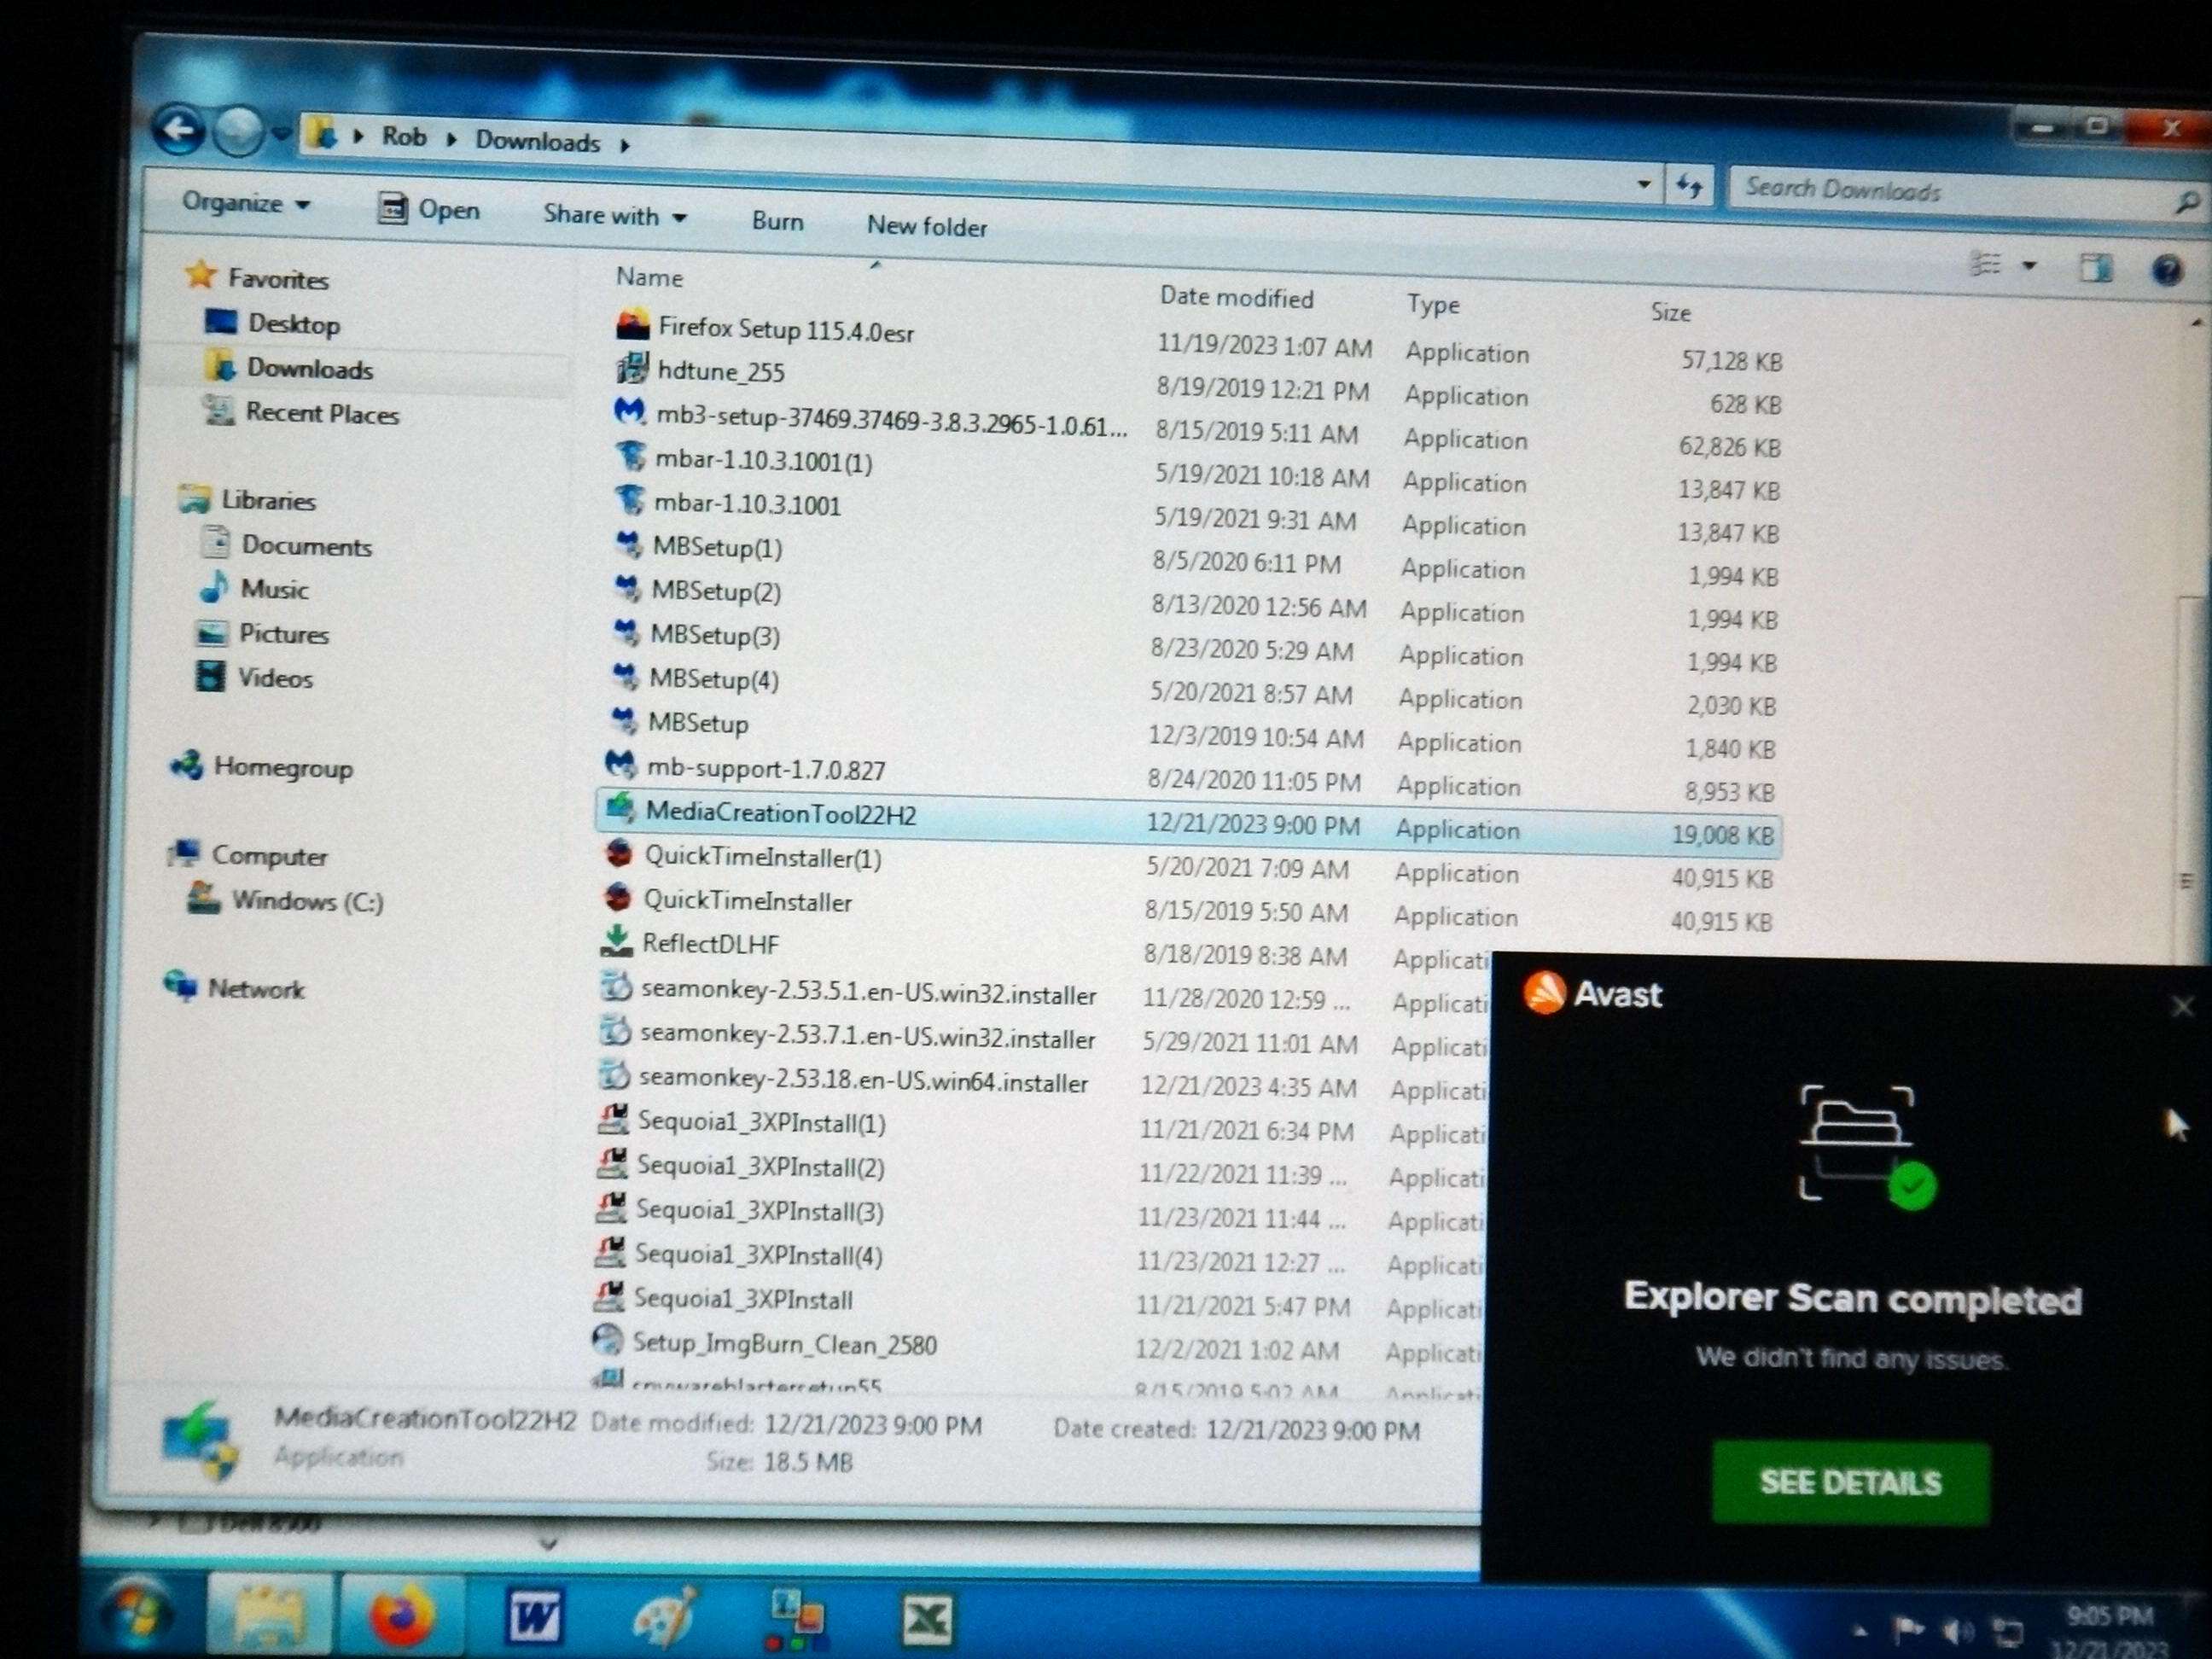Click the 8/19/2019 12:21 PM date cell

[x=1262, y=389]
